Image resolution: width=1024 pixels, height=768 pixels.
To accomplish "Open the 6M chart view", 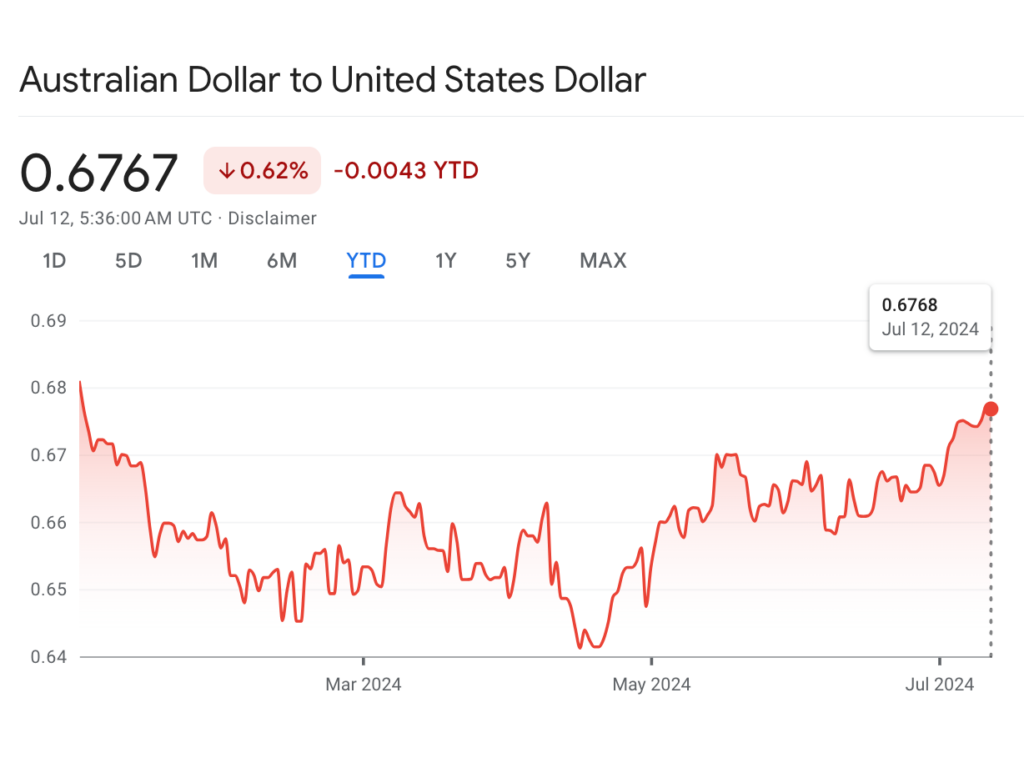I will pos(281,261).
